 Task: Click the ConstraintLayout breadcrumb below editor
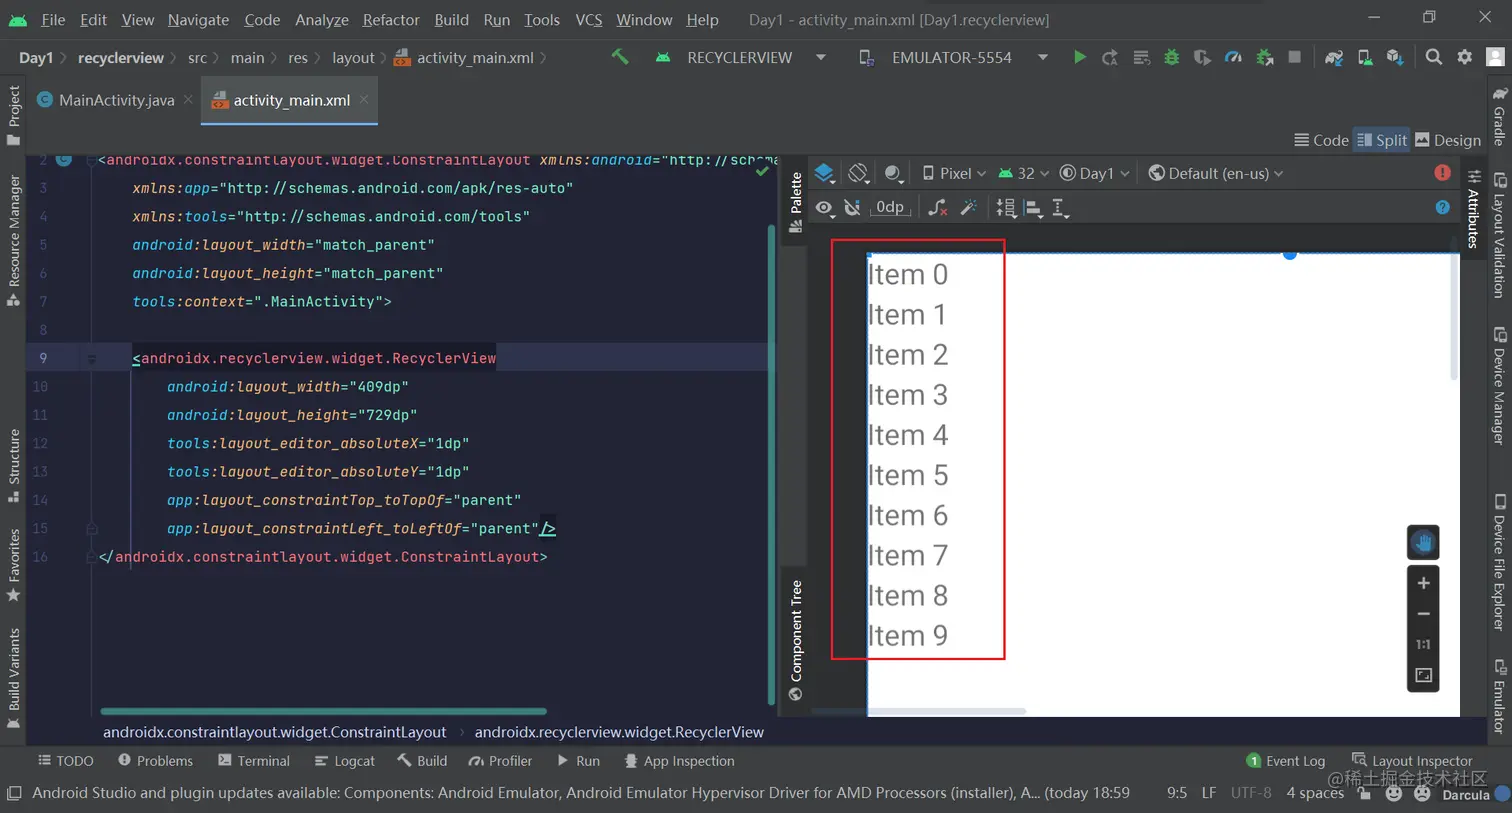(x=274, y=732)
